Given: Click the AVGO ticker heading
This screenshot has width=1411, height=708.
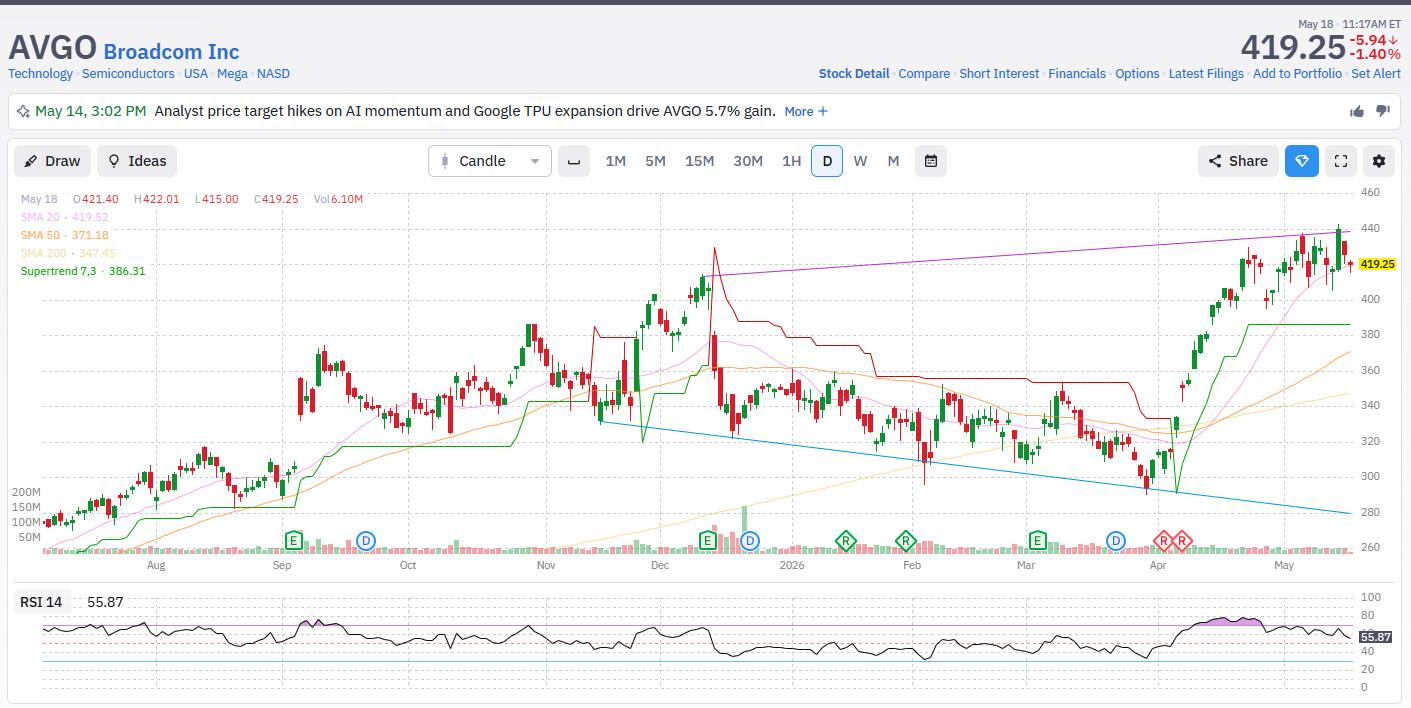Looking at the screenshot, I should coord(53,48).
